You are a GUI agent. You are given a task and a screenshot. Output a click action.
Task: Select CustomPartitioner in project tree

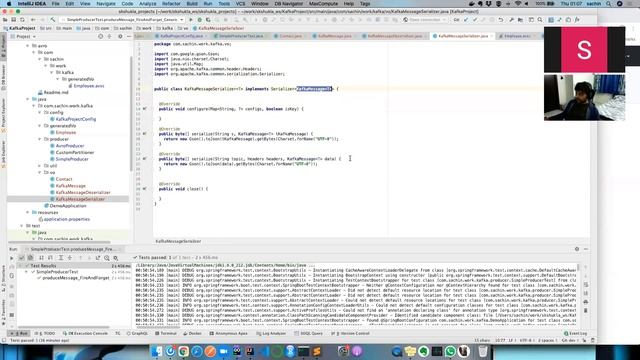pyautogui.click(x=75, y=153)
